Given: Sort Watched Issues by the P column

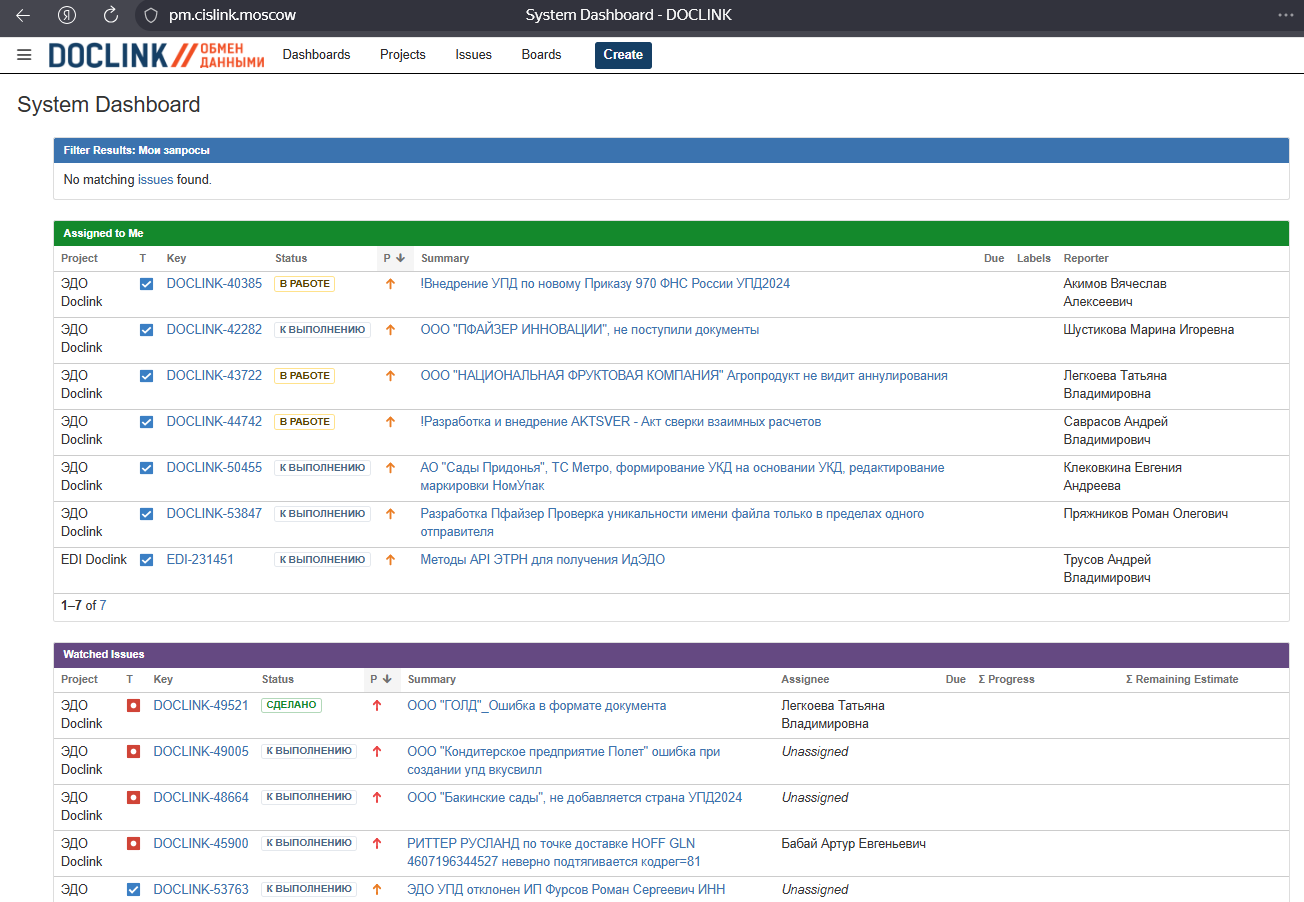Looking at the screenshot, I should (x=380, y=680).
